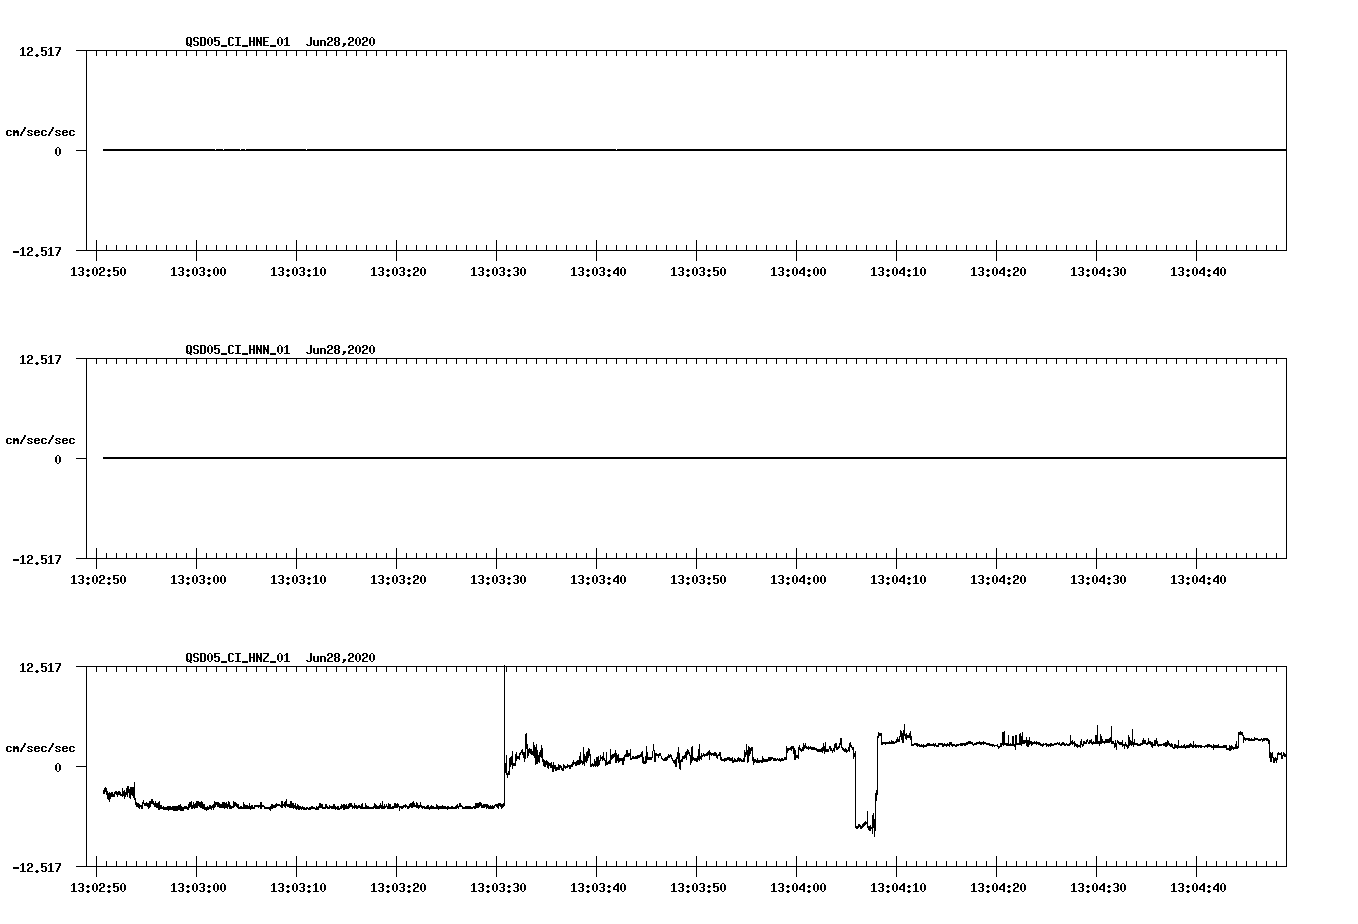The image size is (1358, 924).
Task: Select the 13:03:40 time label under the HNN chart
Action: pyautogui.click(x=598, y=580)
